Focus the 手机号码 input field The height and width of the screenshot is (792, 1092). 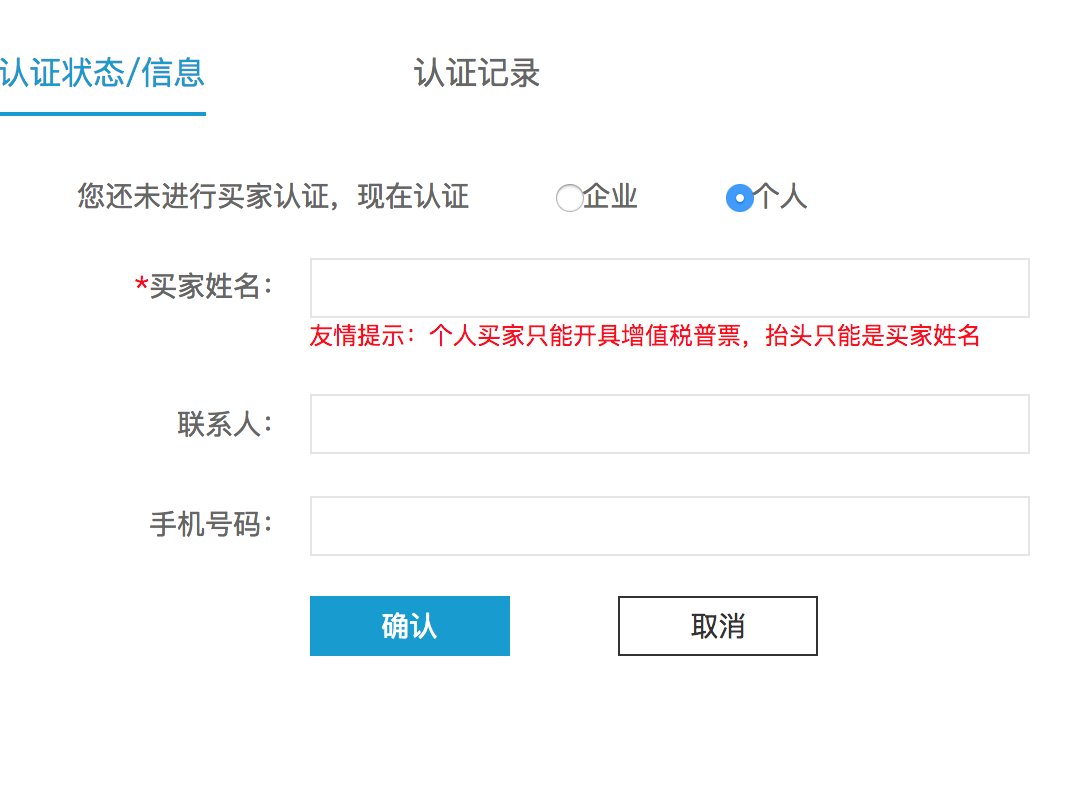(669, 526)
